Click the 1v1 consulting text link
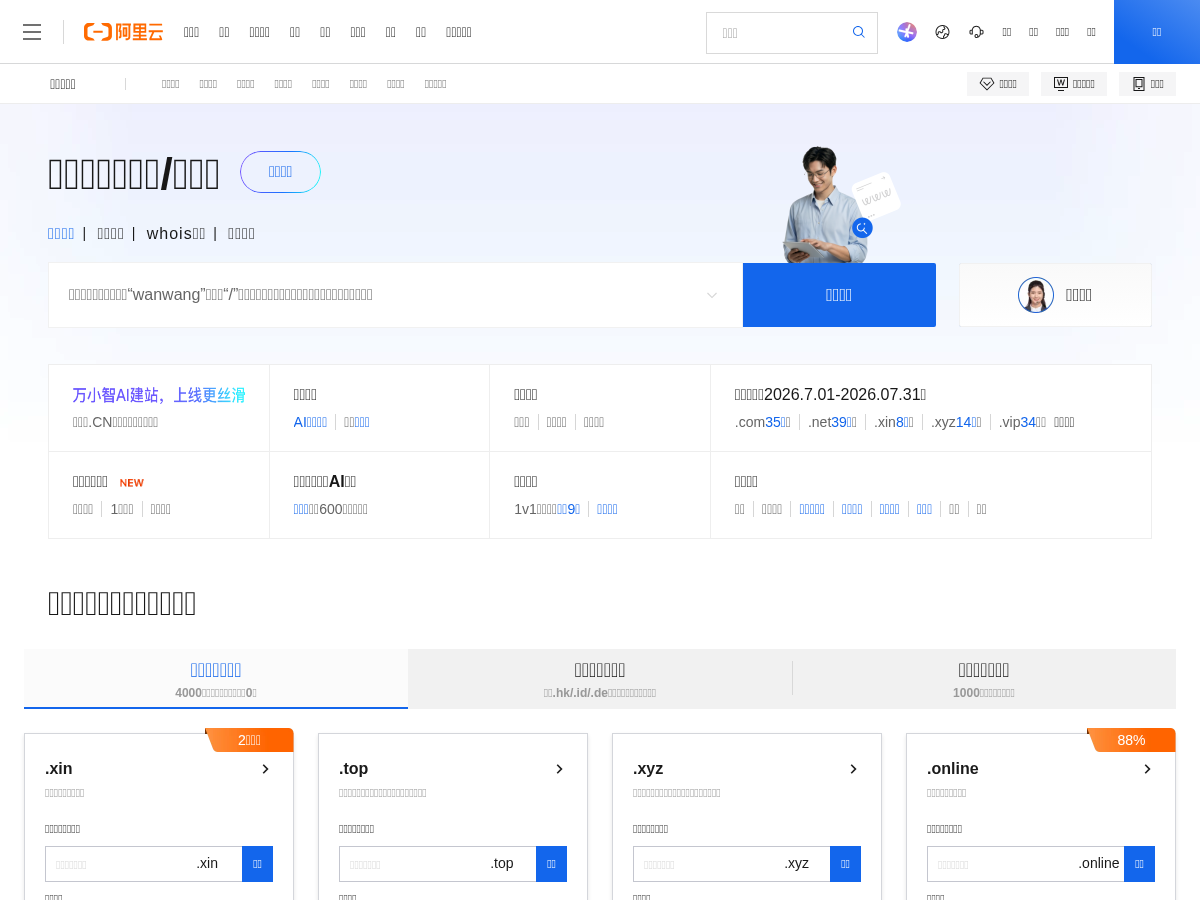The width and height of the screenshot is (1200, 900). click(547, 509)
